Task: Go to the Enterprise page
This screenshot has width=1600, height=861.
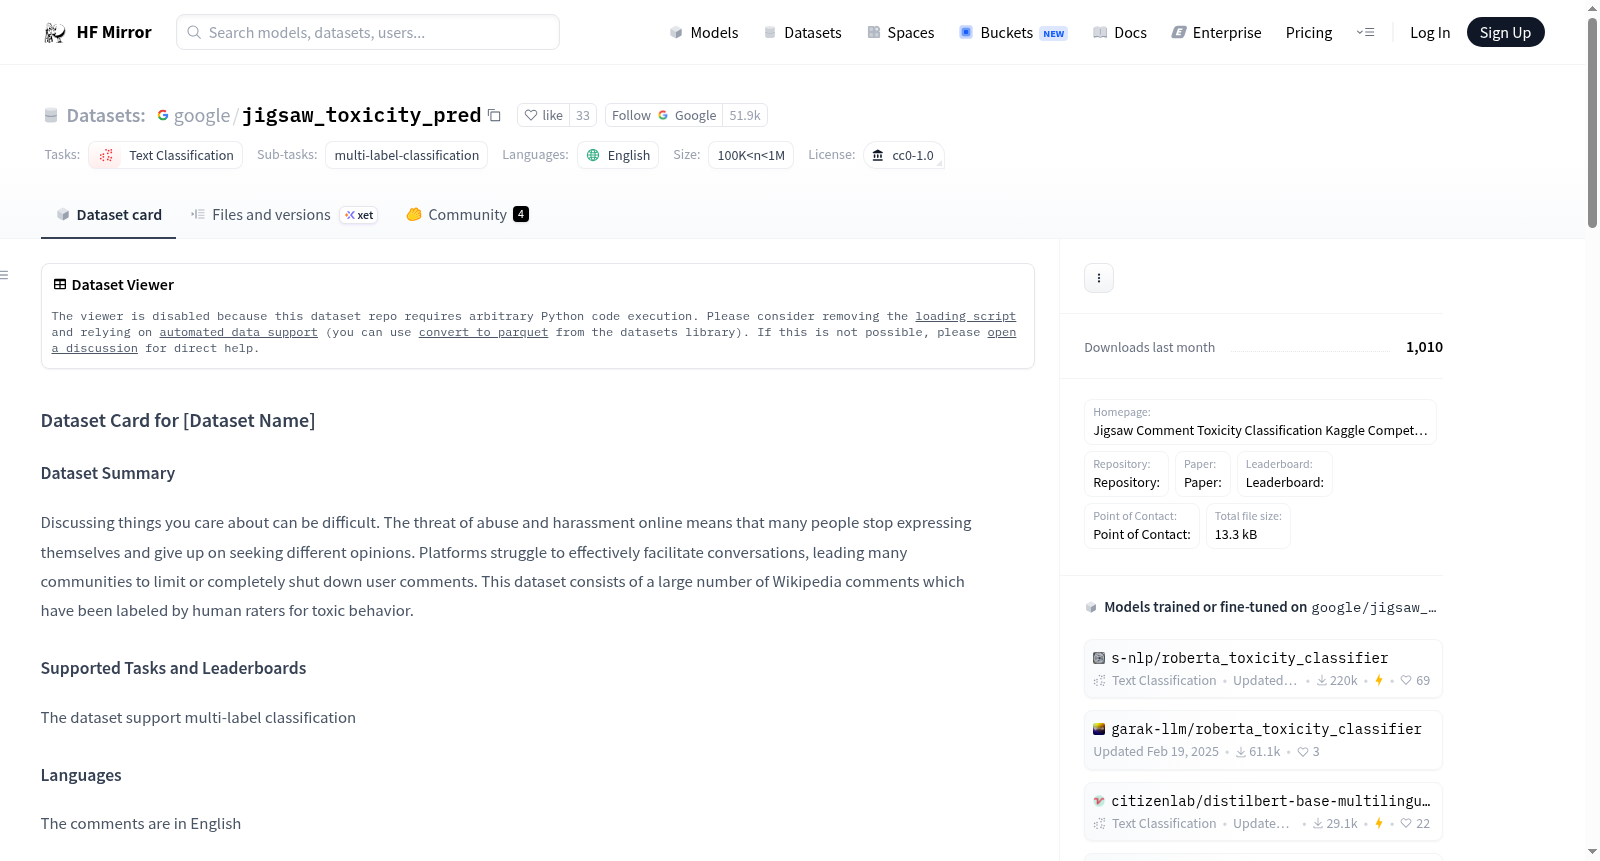Action: 1216,32
